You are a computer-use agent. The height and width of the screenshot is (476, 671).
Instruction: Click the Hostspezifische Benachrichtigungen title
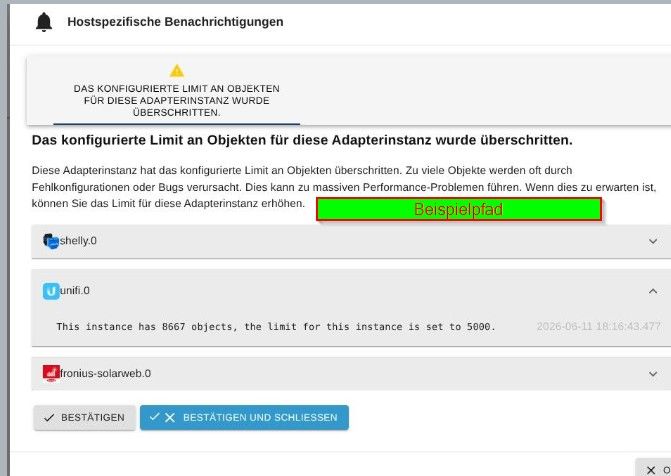pyautogui.click(x=175, y=22)
